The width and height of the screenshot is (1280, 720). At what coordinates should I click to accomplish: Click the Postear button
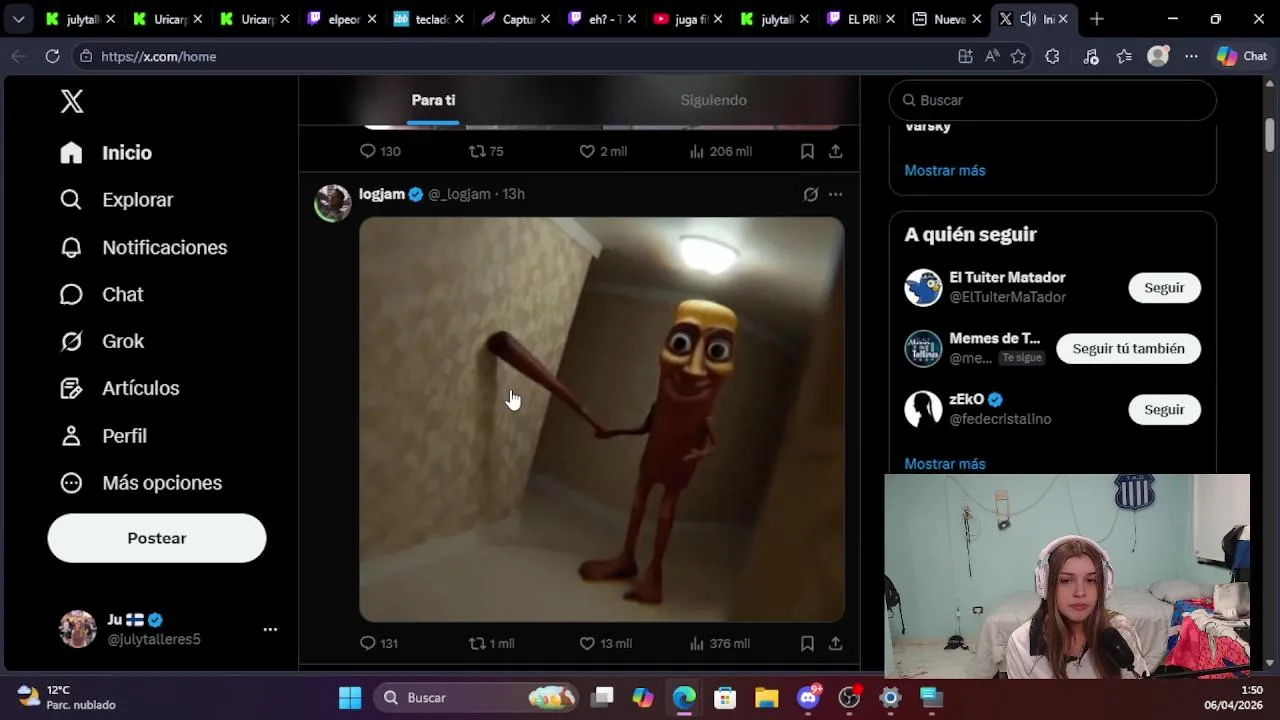click(157, 538)
